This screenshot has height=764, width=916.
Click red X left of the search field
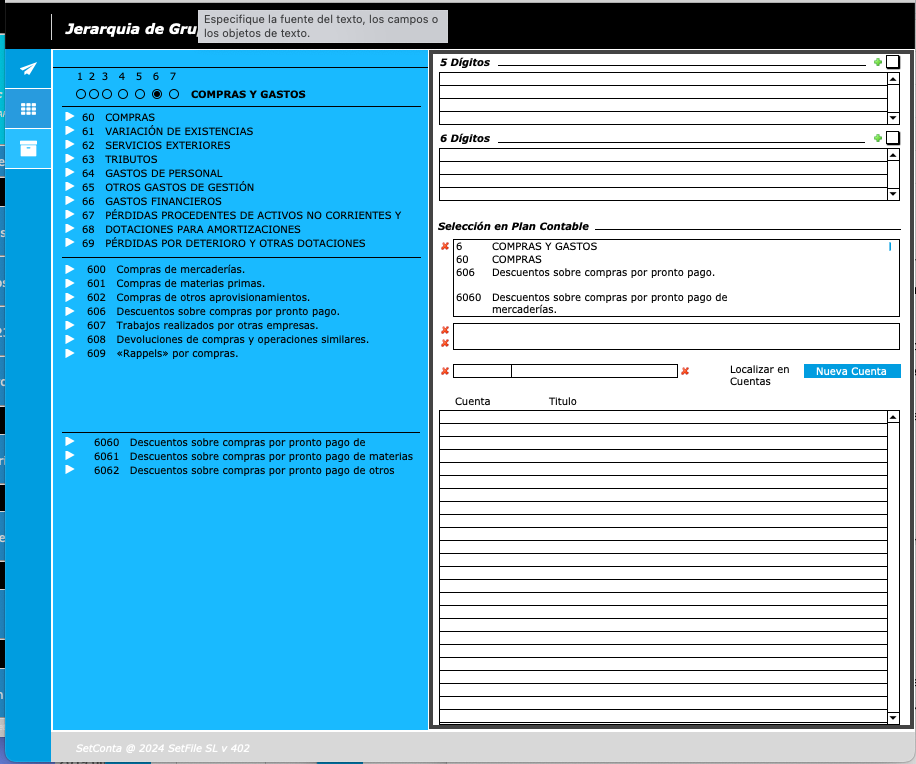click(445, 371)
